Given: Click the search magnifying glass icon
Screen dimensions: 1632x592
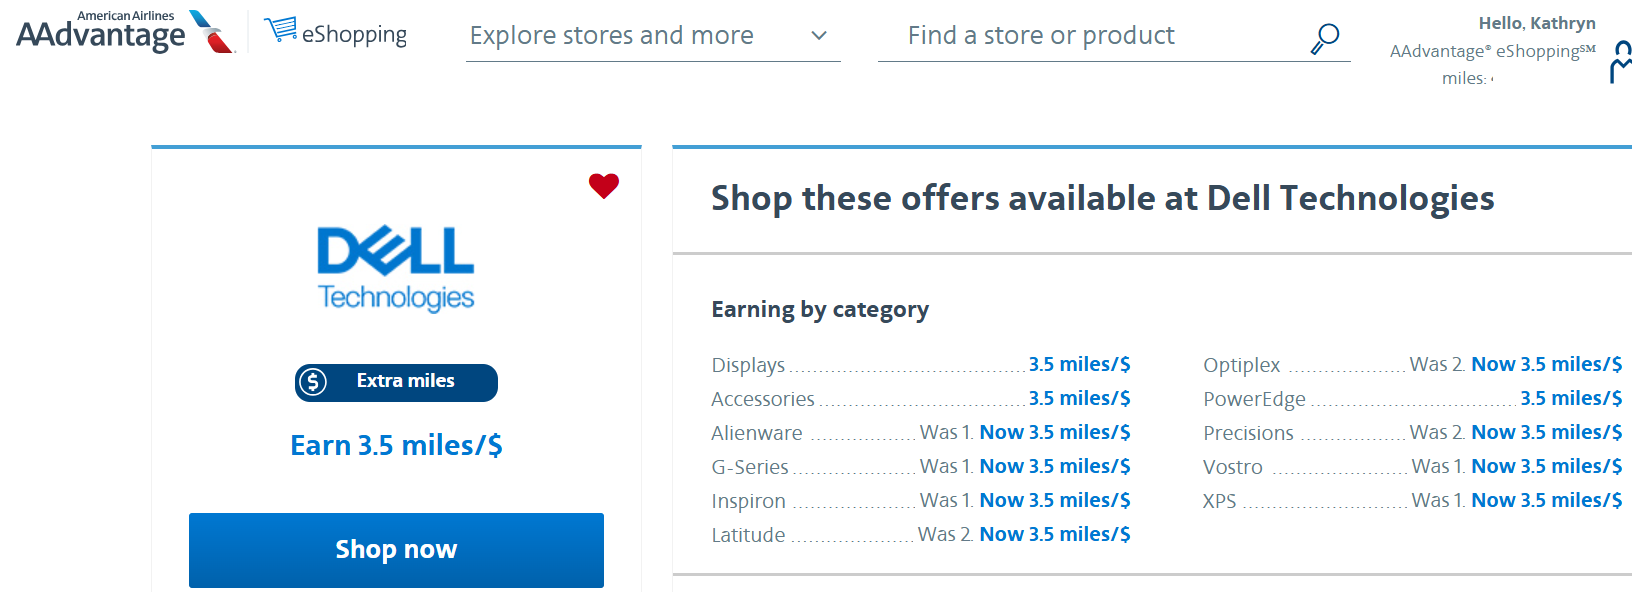Looking at the screenshot, I should (x=1322, y=36).
